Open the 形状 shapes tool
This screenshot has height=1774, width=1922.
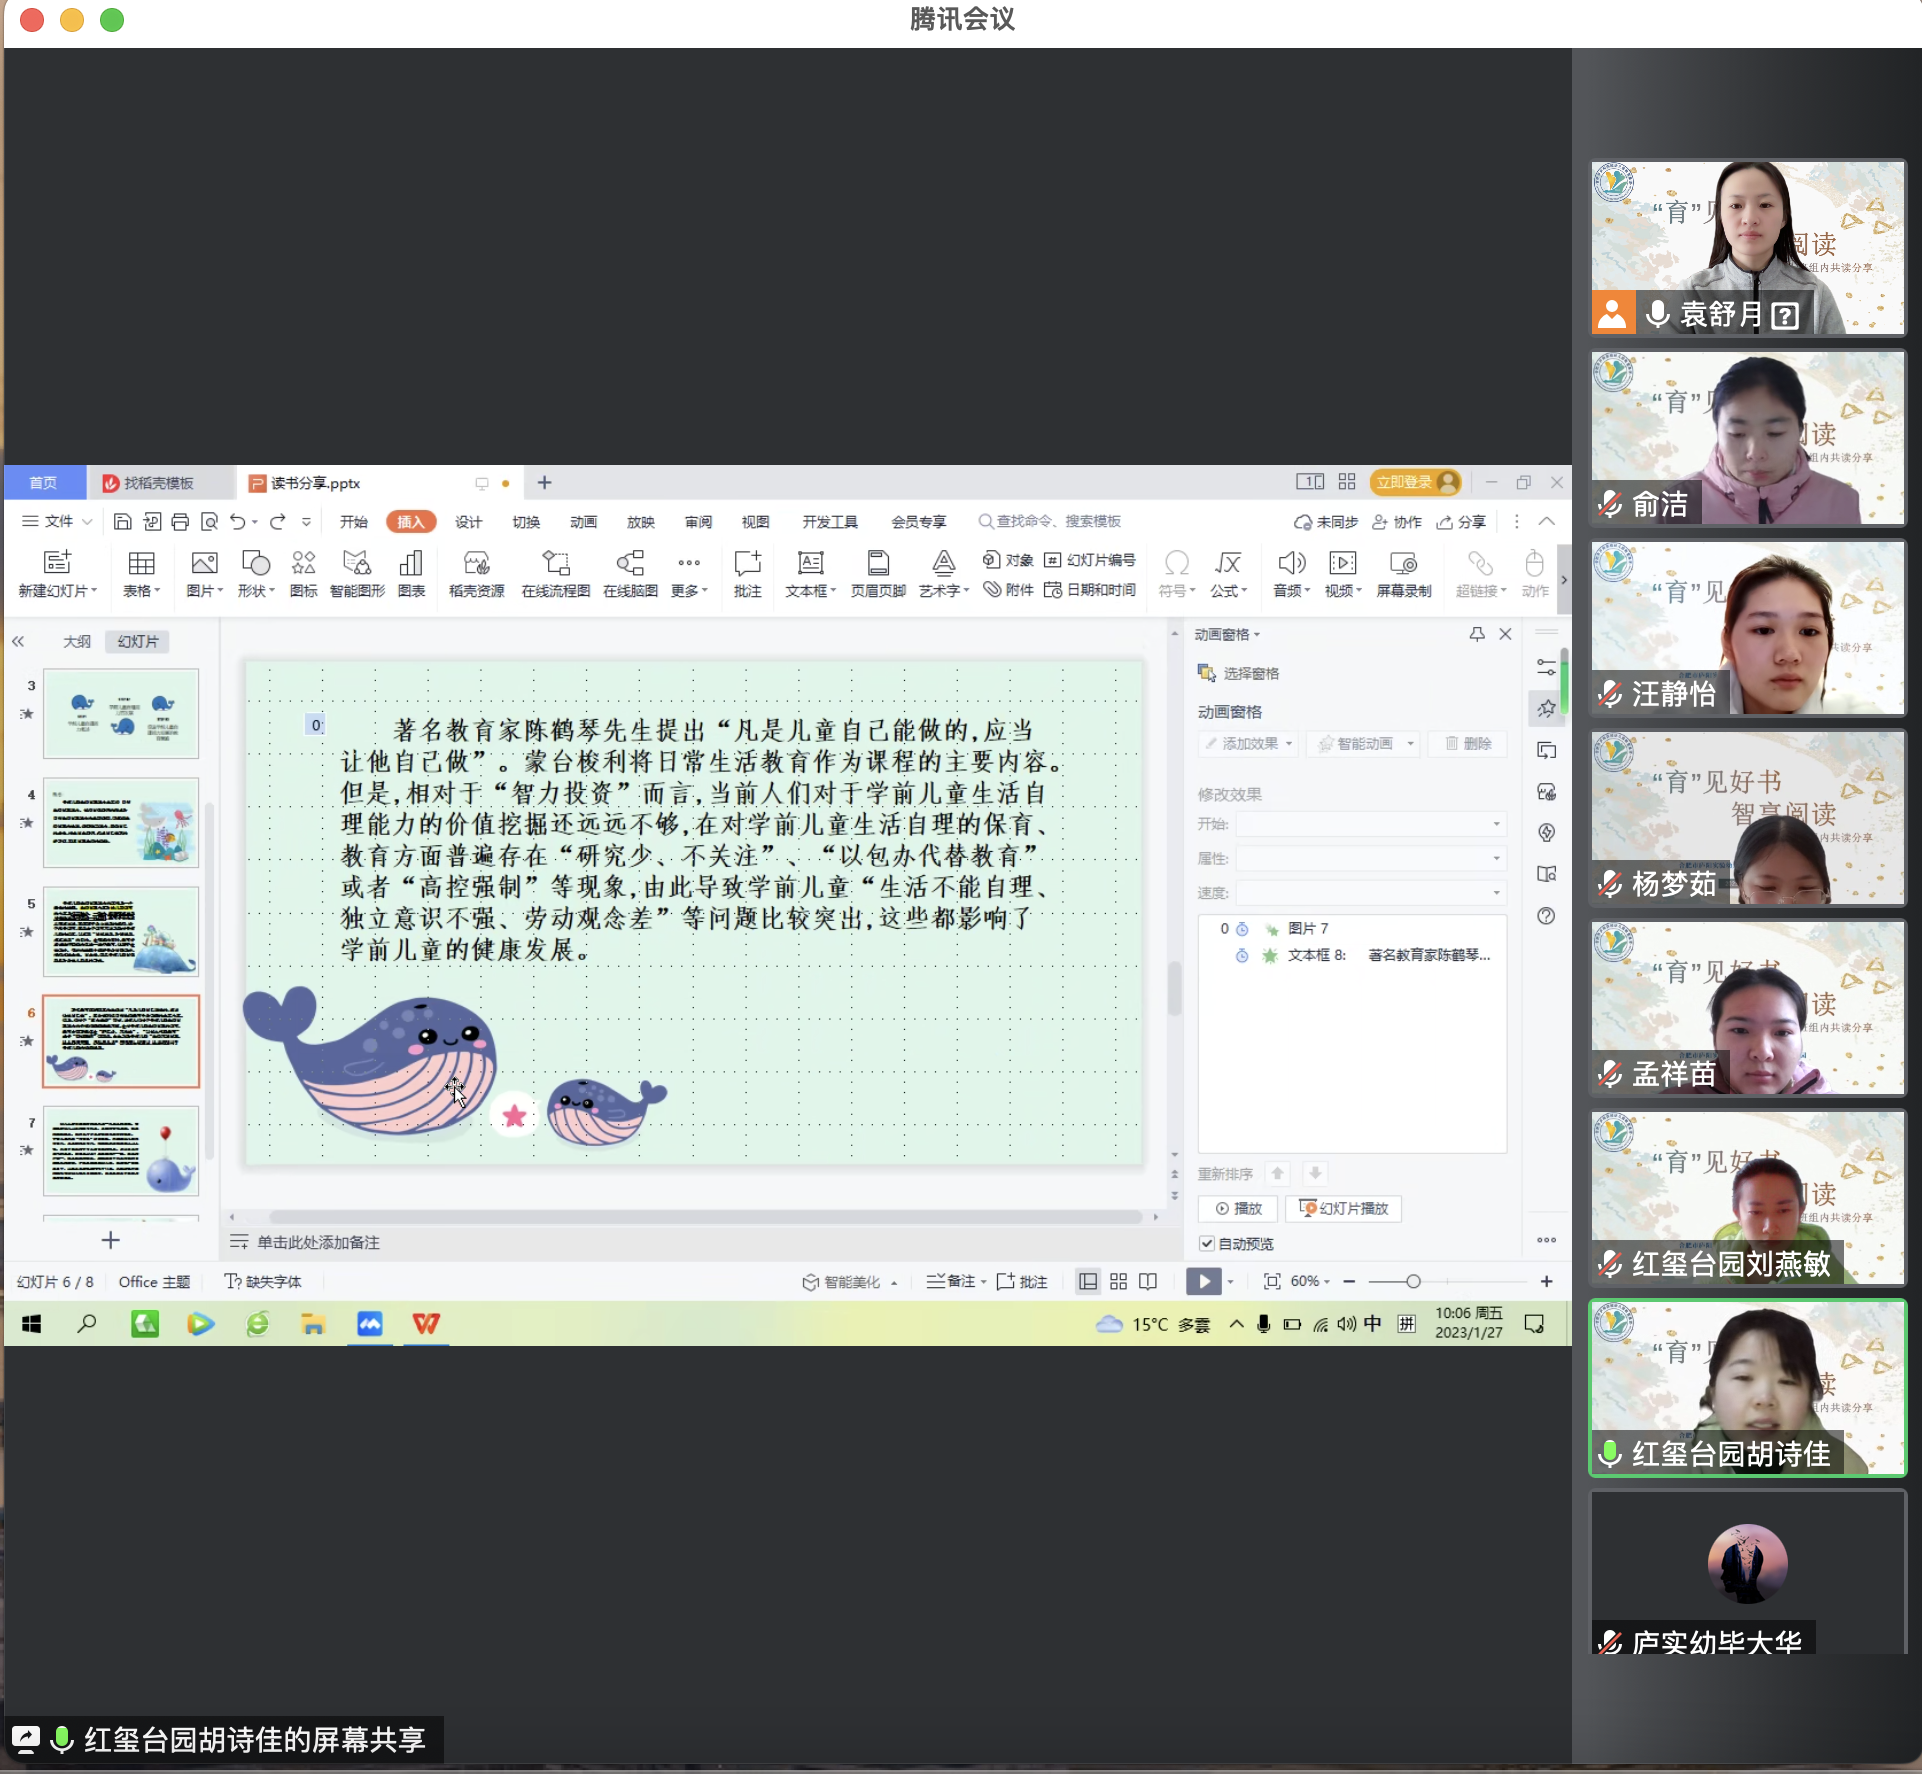(x=256, y=573)
